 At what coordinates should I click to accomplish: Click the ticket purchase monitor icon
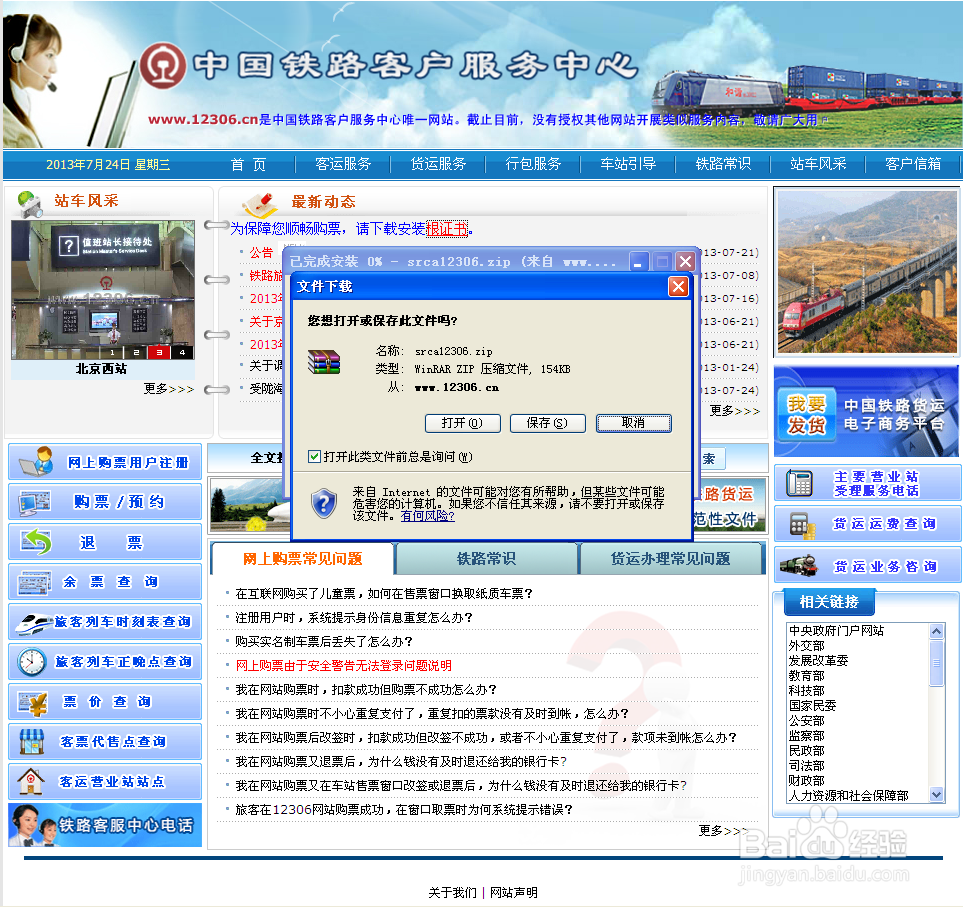coord(35,503)
